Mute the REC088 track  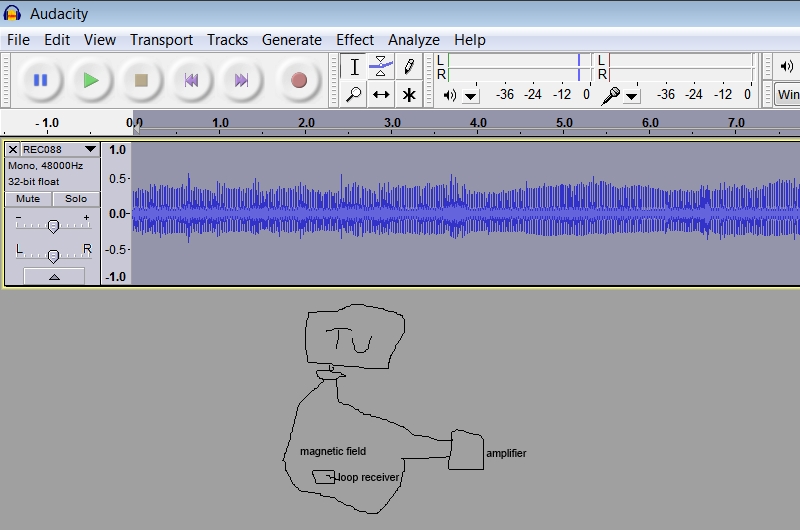click(x=28, y=199)
